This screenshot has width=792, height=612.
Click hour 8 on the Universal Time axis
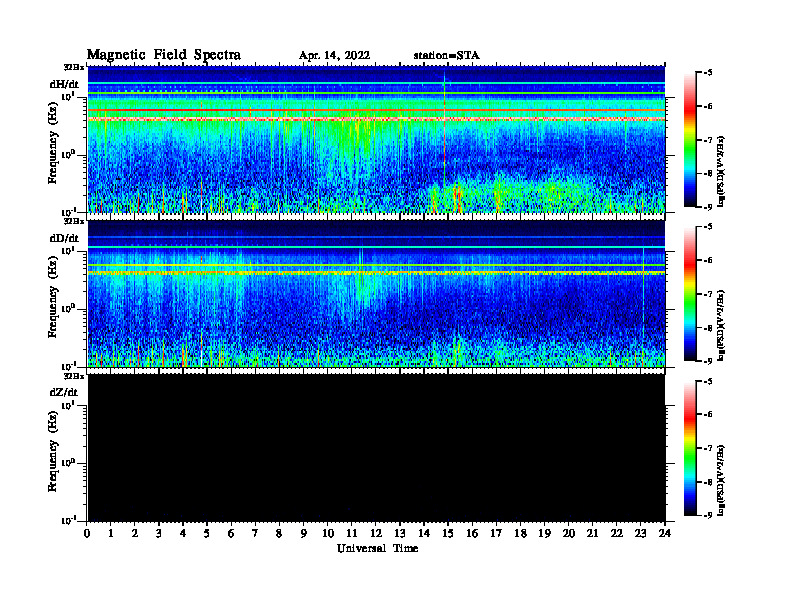point(279,534)
